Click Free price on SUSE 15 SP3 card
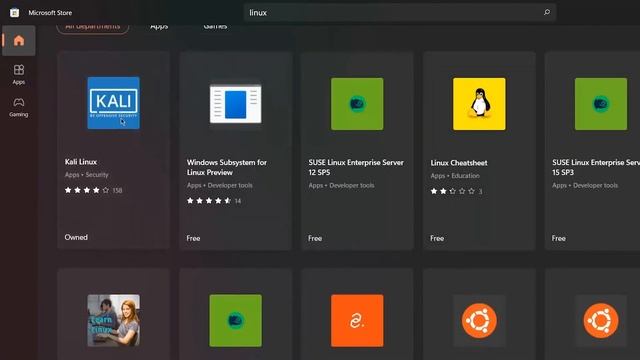This screenshot has width=640, height=360. [558, 238]
